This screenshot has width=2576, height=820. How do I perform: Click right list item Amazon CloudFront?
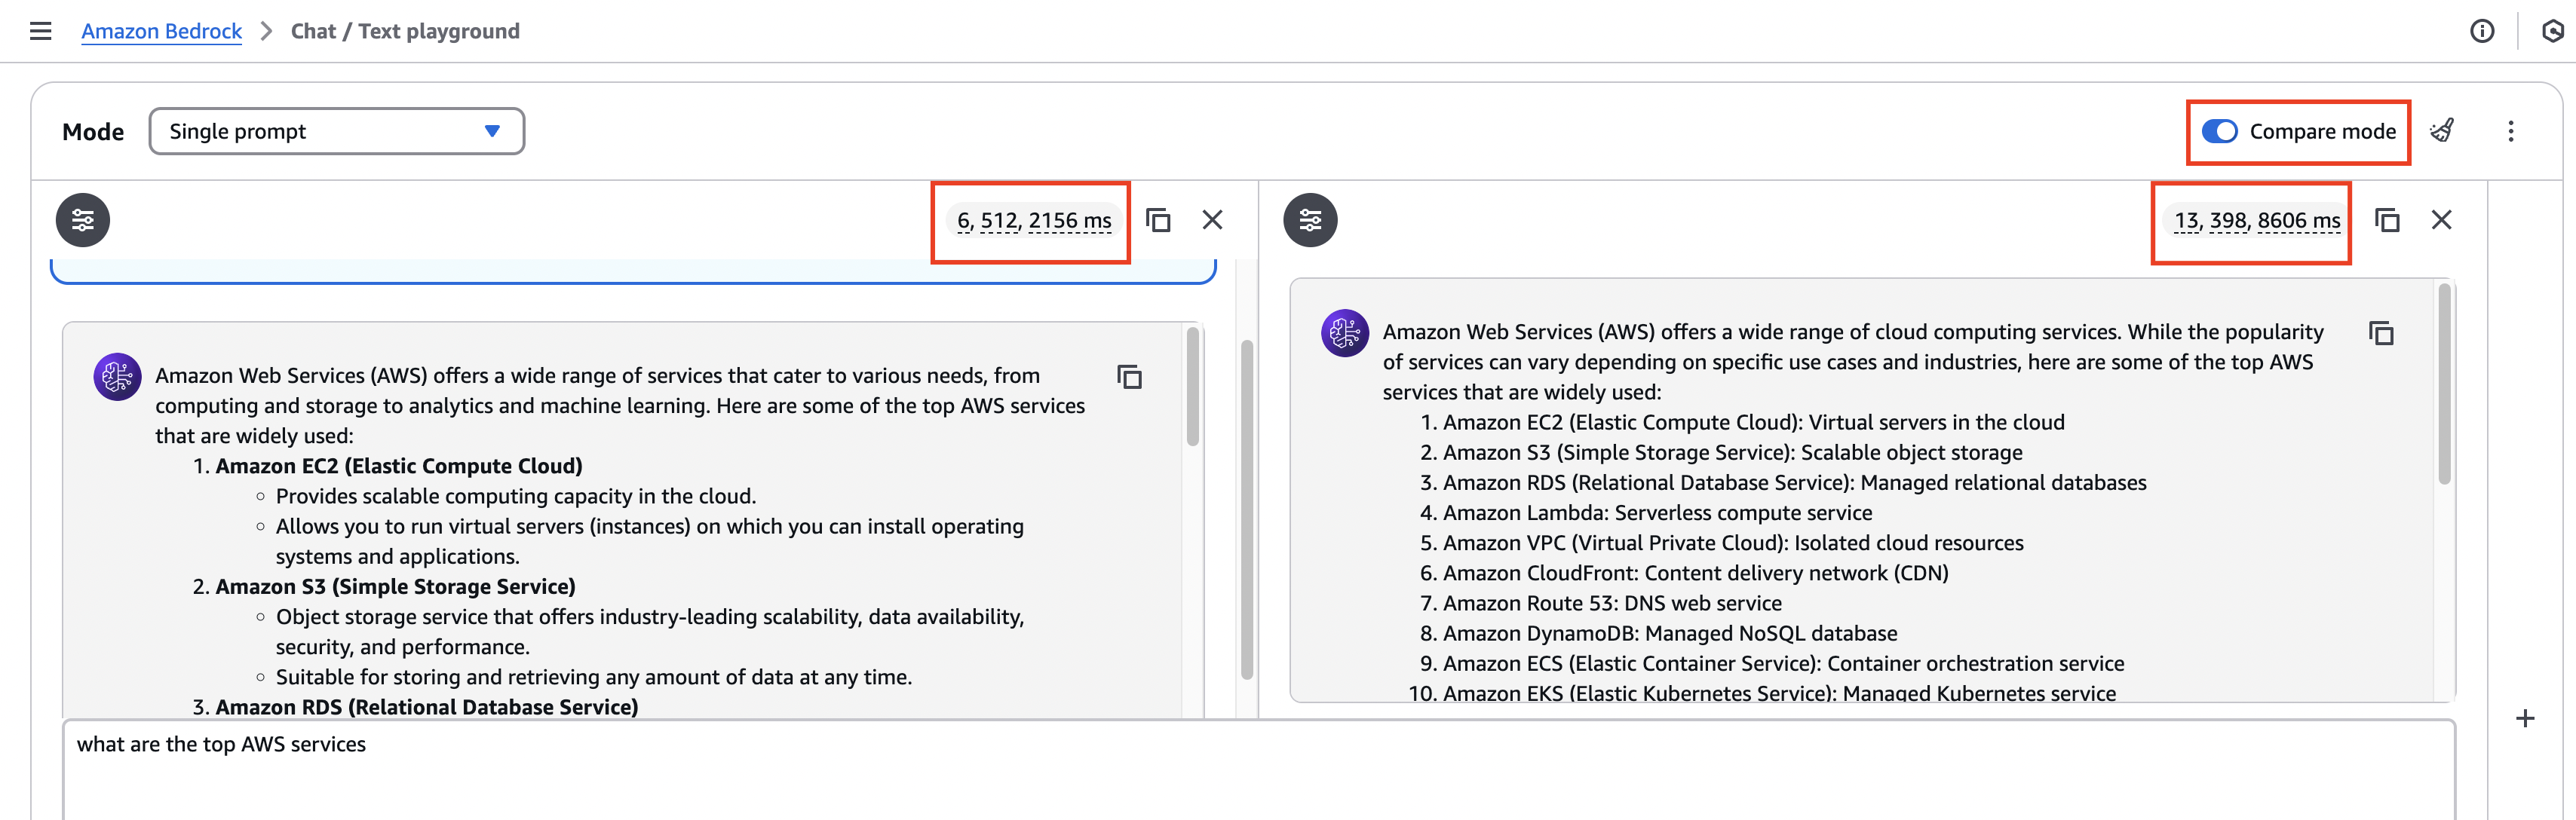coord(1695,573)
